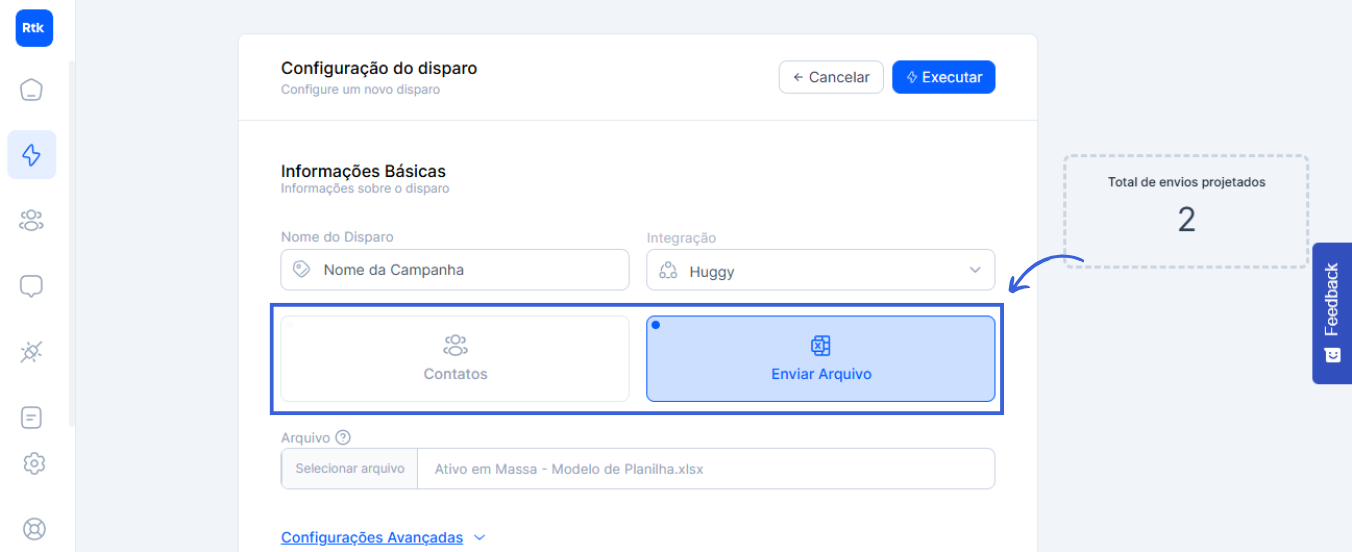1352x552 pixels.
Task: Click the Rtk logo in sidebar
Action: pos(34,28)
